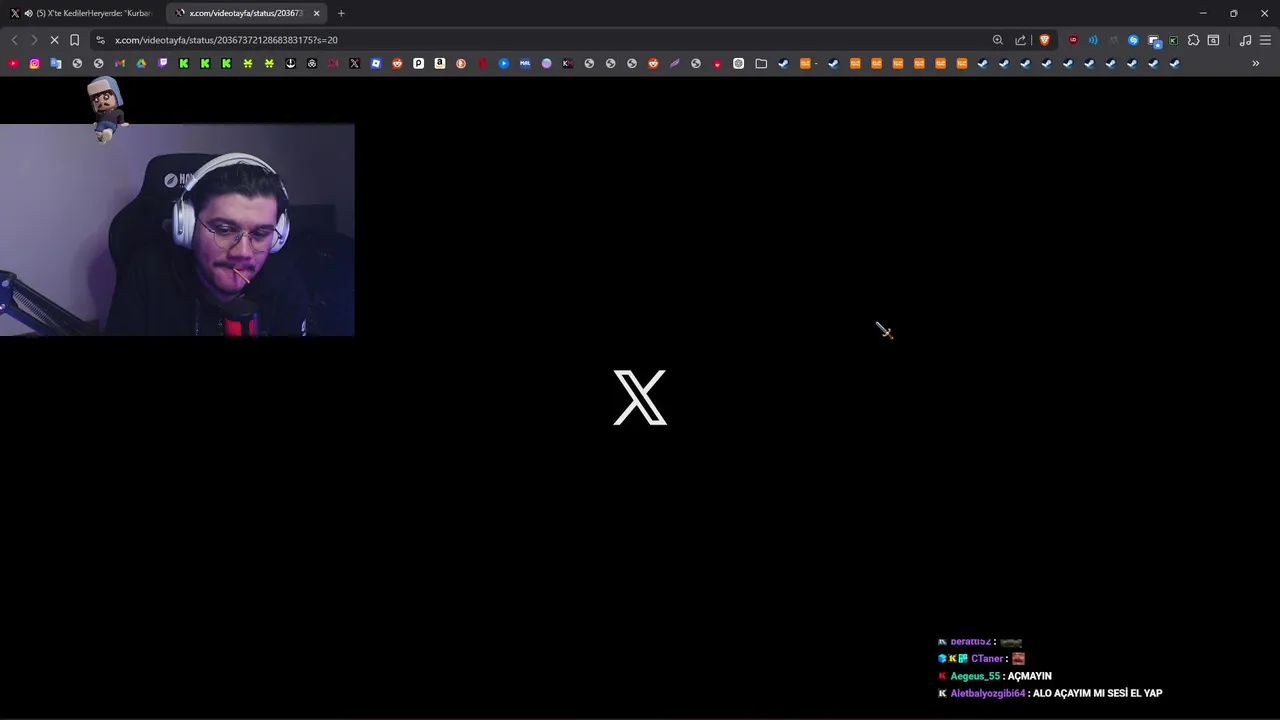The width and height of the screenshot is (1280, 720).
Task: Open the uBlock Origin extension
Action: [x=1073, y=40]
